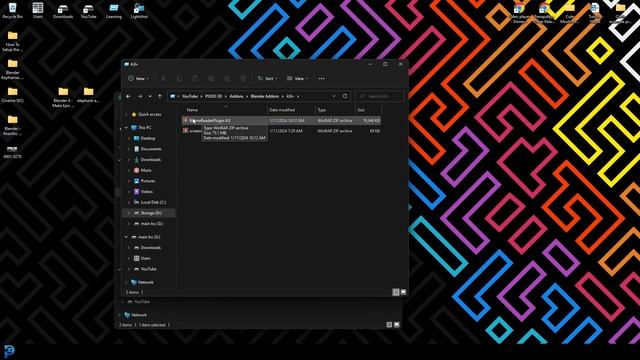Select the 0001-0270 desktop file

(x=13, y=152)
